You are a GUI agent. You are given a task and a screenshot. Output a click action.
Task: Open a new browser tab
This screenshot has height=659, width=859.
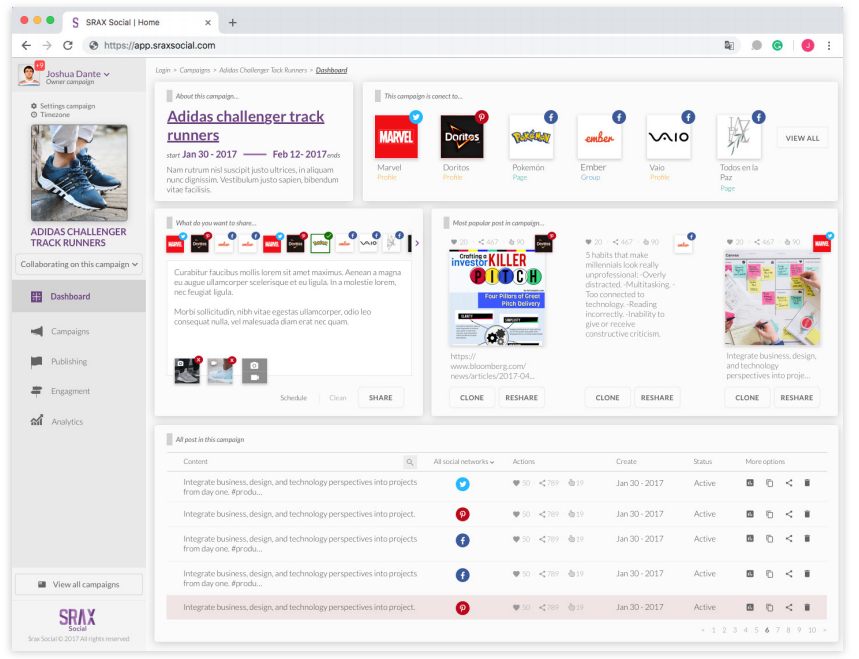point(232,22)
